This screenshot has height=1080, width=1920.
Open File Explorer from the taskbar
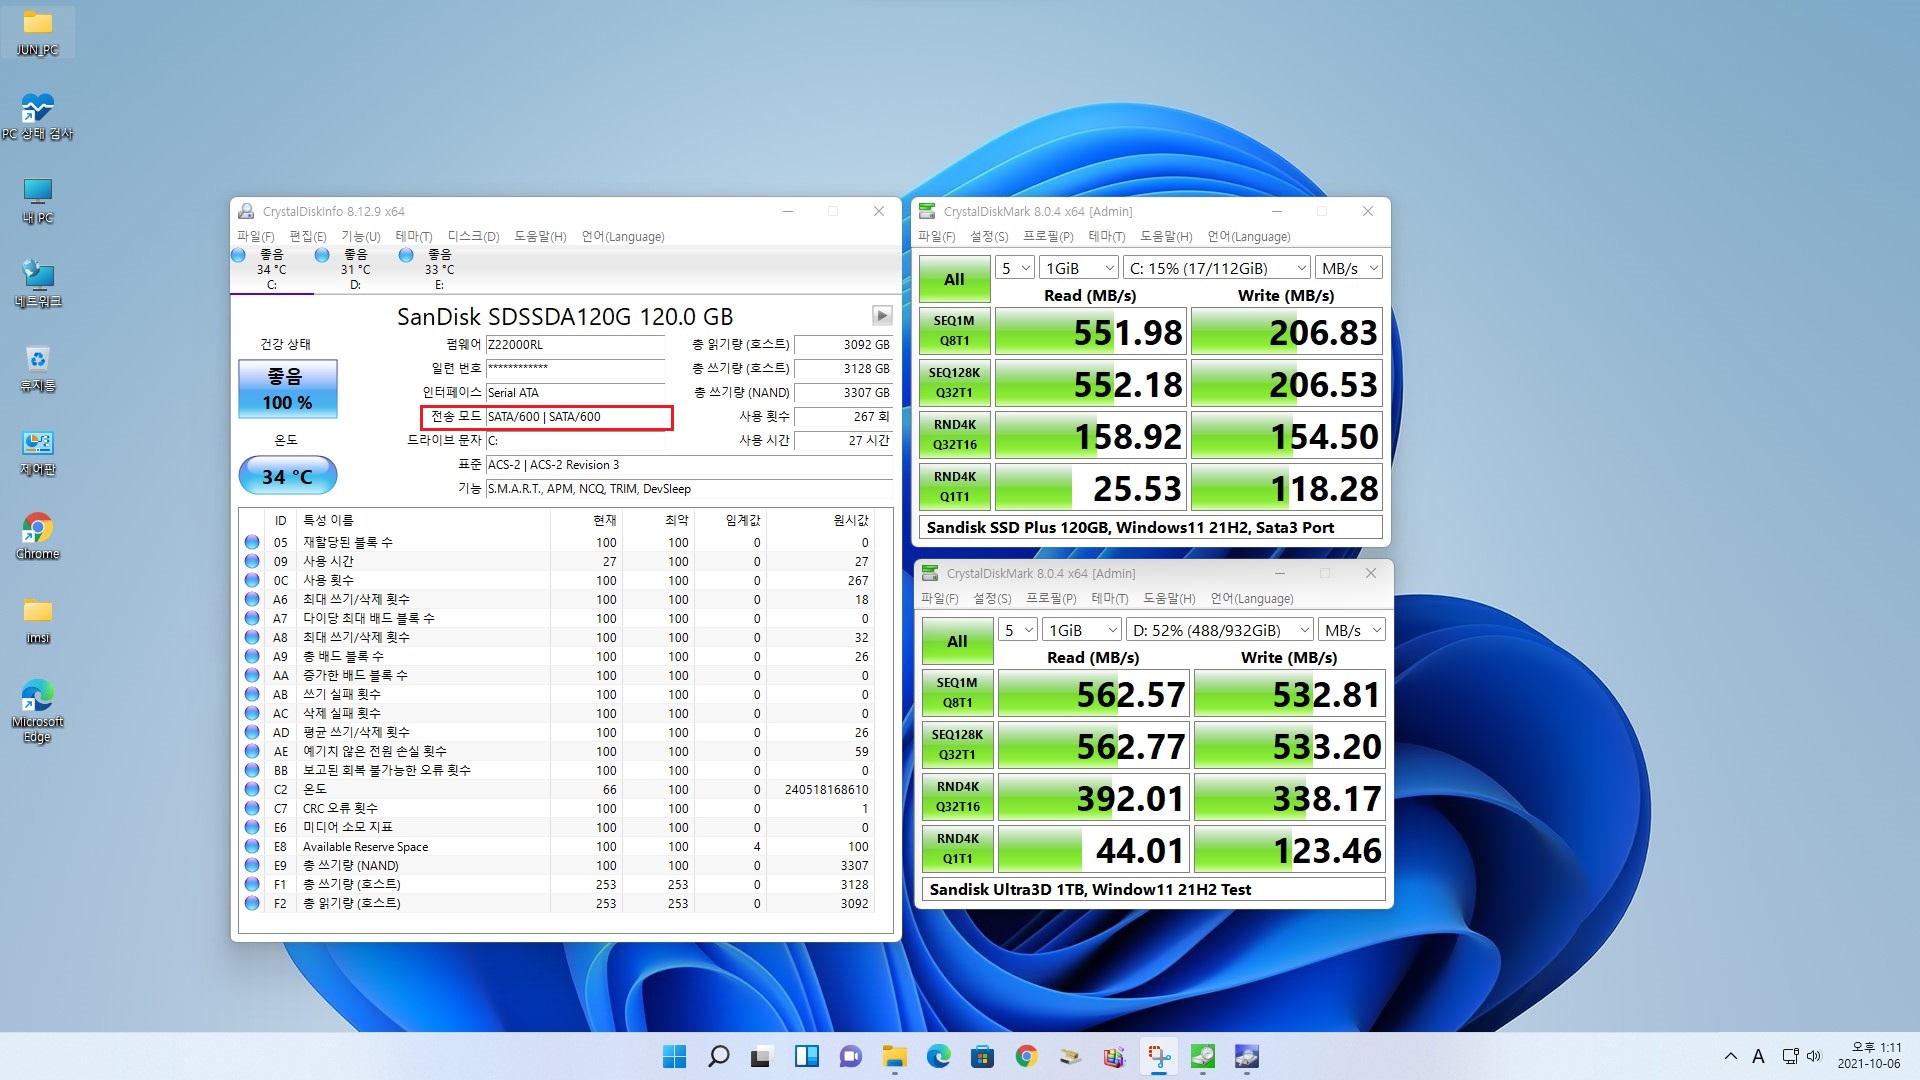pyautogui.click(x=894, y=1057)
